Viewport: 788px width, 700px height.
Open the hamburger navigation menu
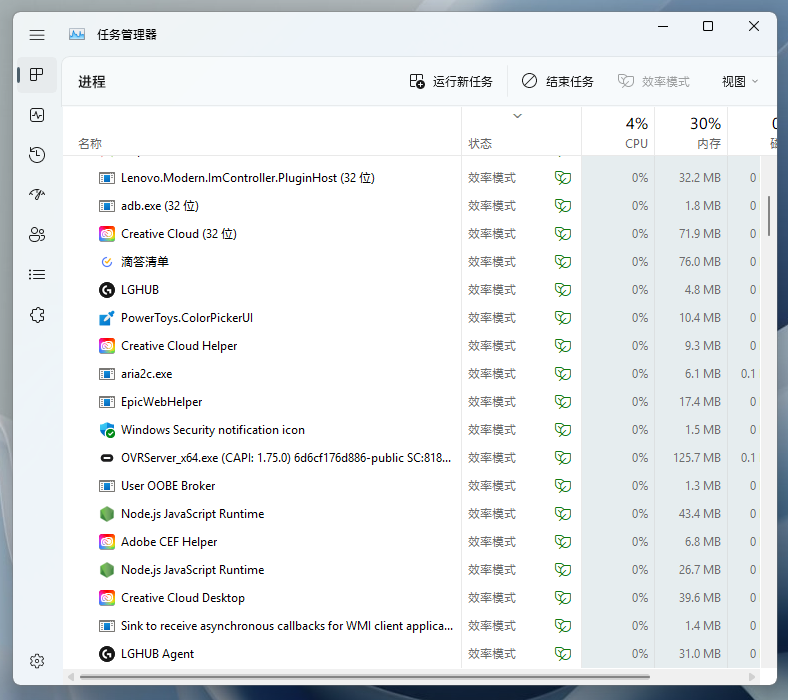[x=37, y=35]
